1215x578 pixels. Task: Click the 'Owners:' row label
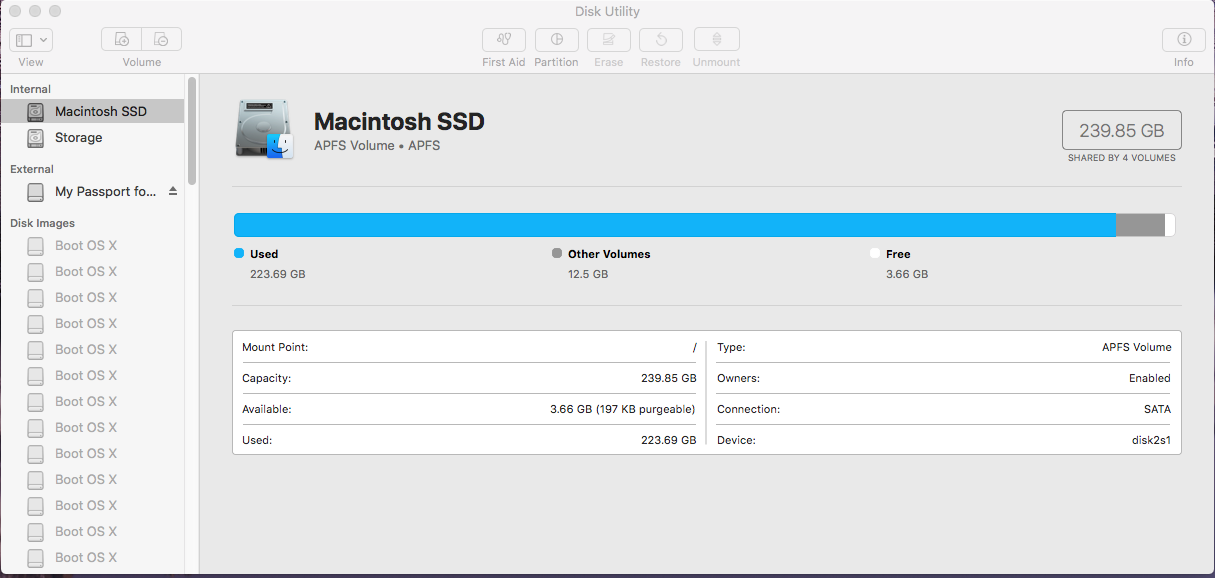point(738,378)
